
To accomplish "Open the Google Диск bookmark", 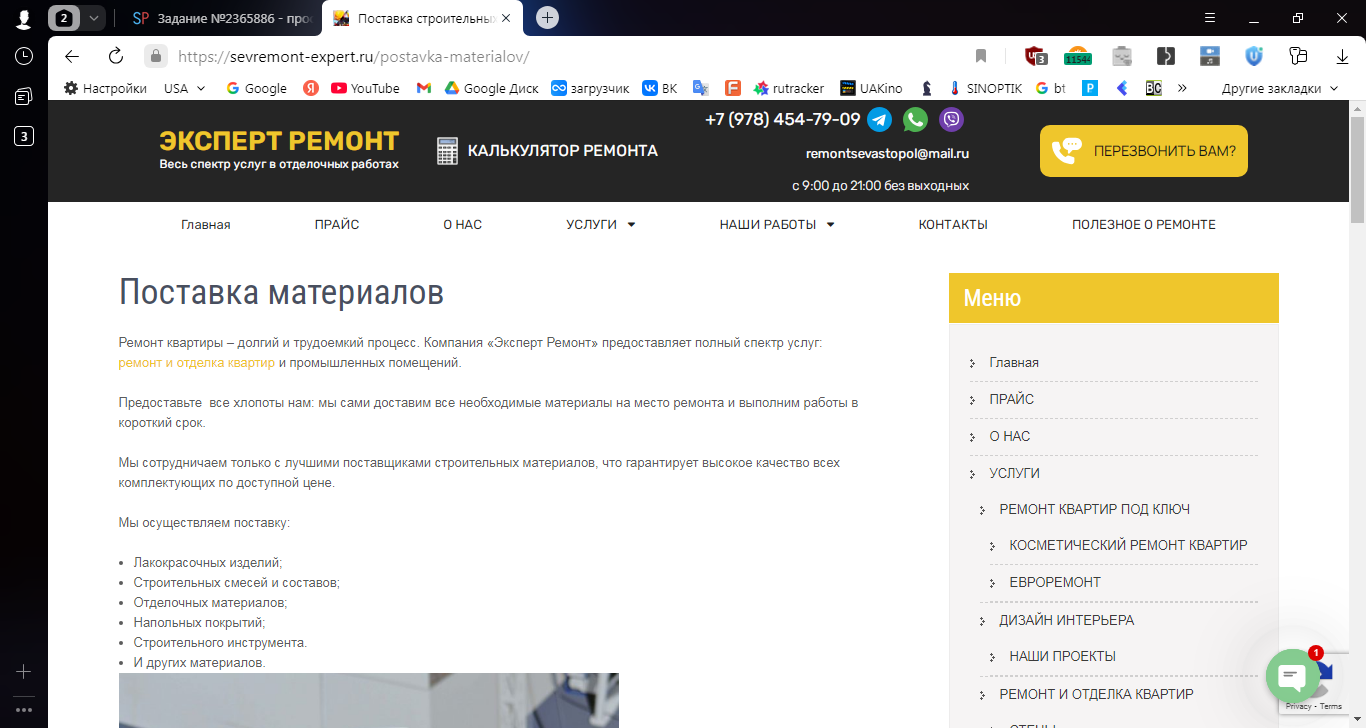I will coord(492,88).
